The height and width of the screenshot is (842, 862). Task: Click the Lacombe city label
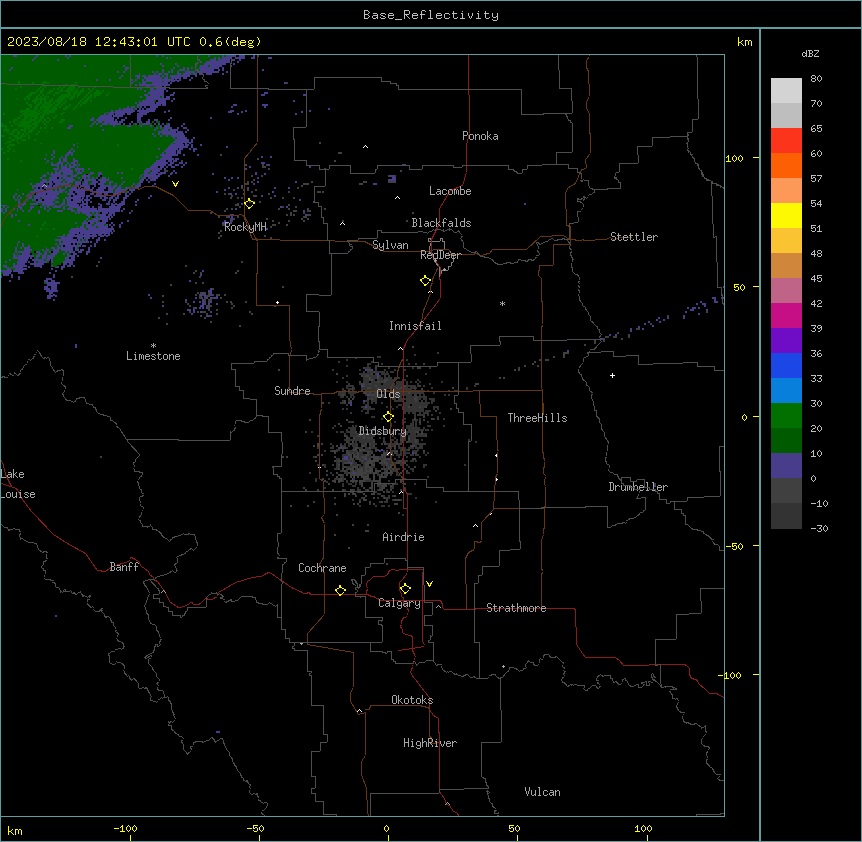tap(450, 191)
